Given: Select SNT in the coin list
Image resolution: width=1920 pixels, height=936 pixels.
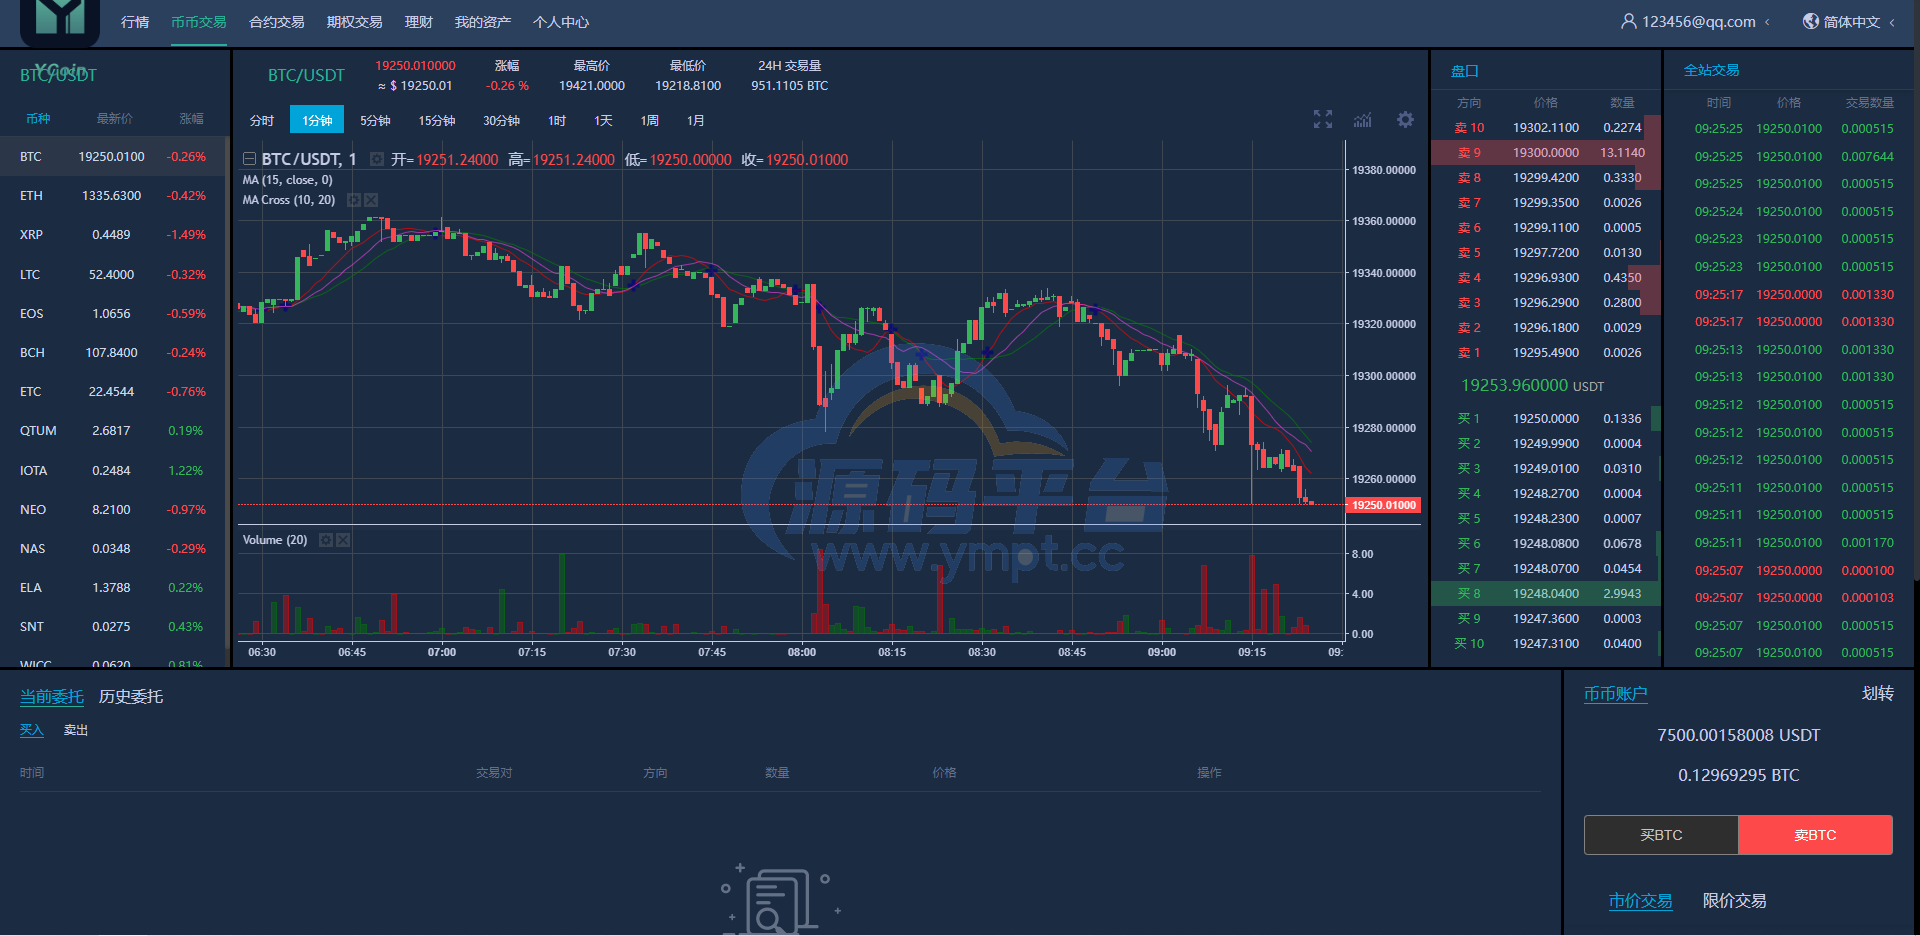Looking at the screenshot, I should pos(114,627).
